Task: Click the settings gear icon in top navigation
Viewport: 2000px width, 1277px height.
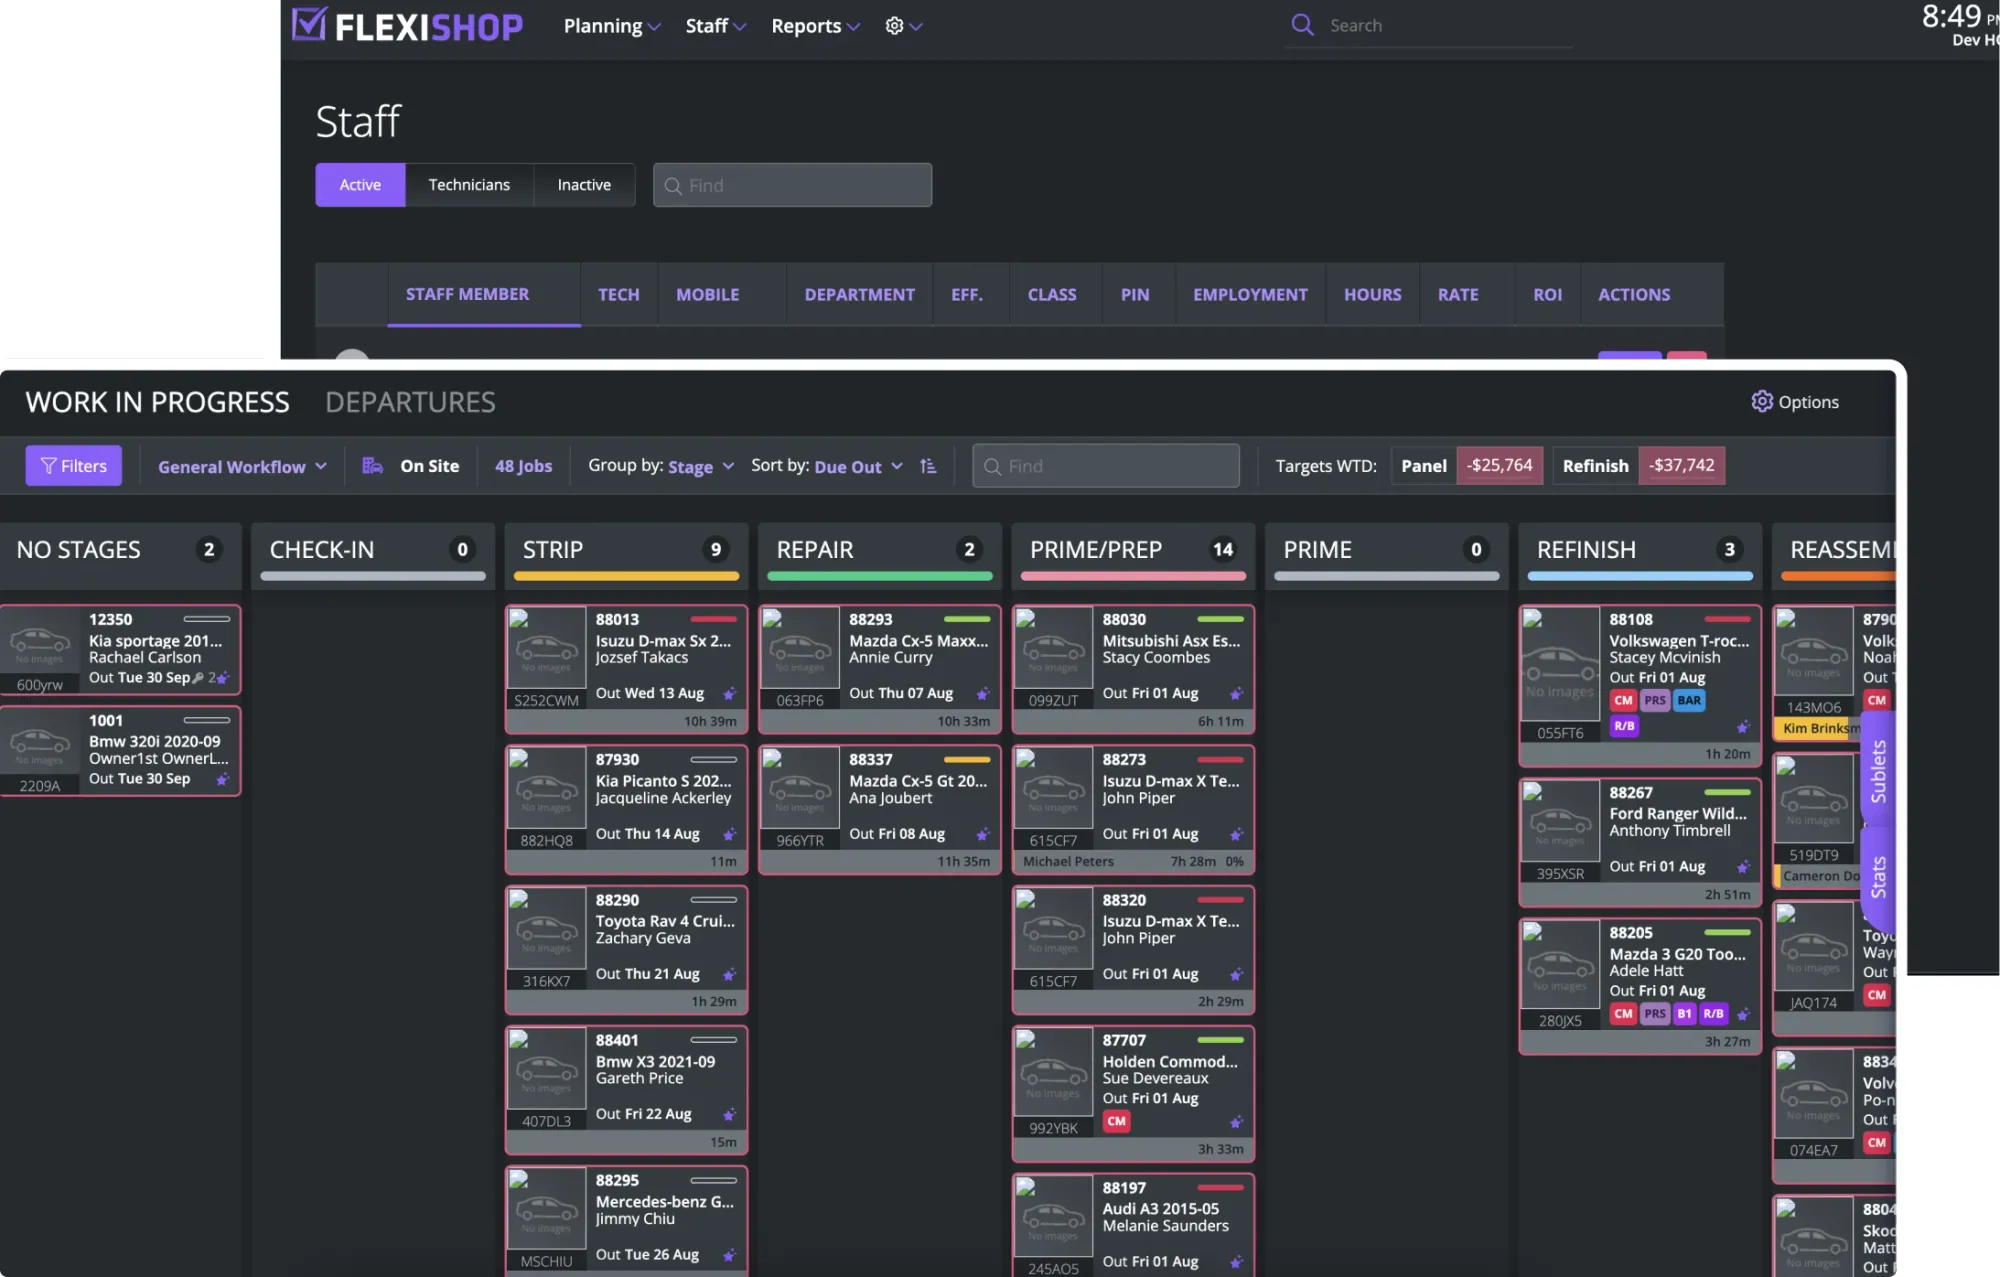Action: 894,26
